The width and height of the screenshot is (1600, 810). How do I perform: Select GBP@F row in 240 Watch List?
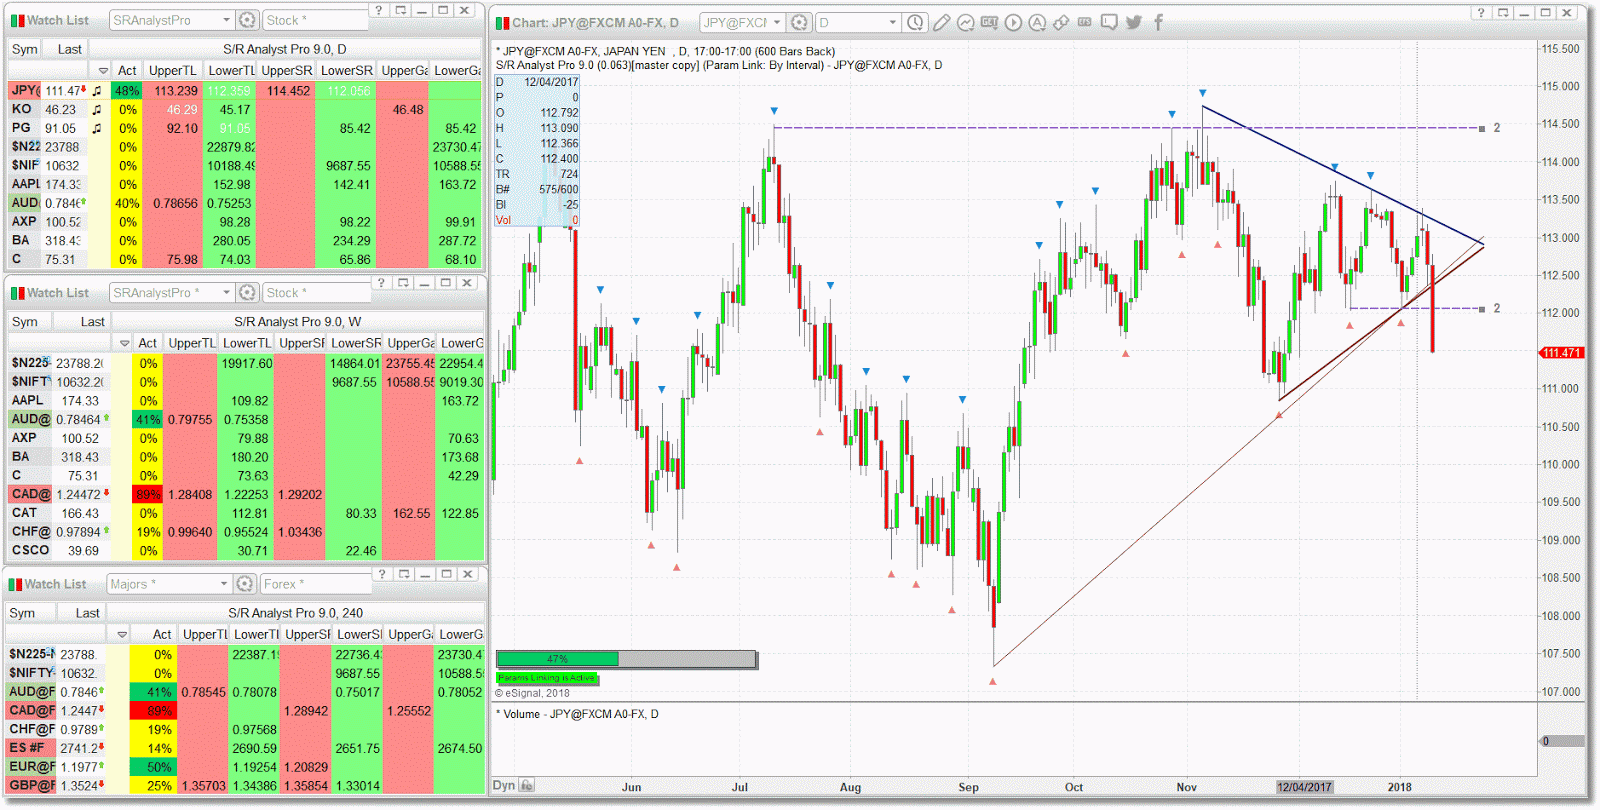[246, 786]
